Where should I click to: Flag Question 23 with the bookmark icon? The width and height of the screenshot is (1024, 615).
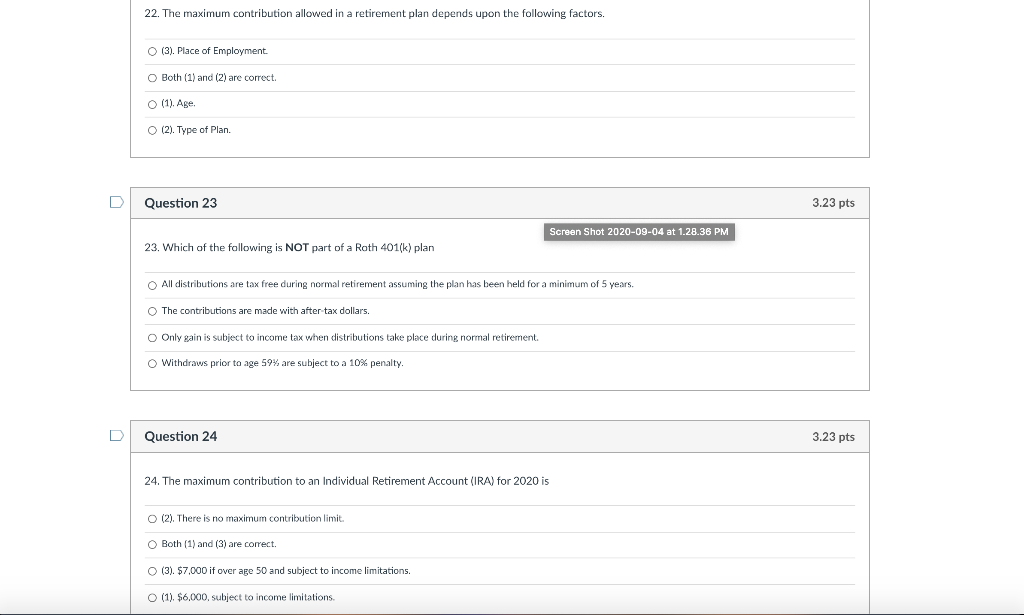(116, 202)
